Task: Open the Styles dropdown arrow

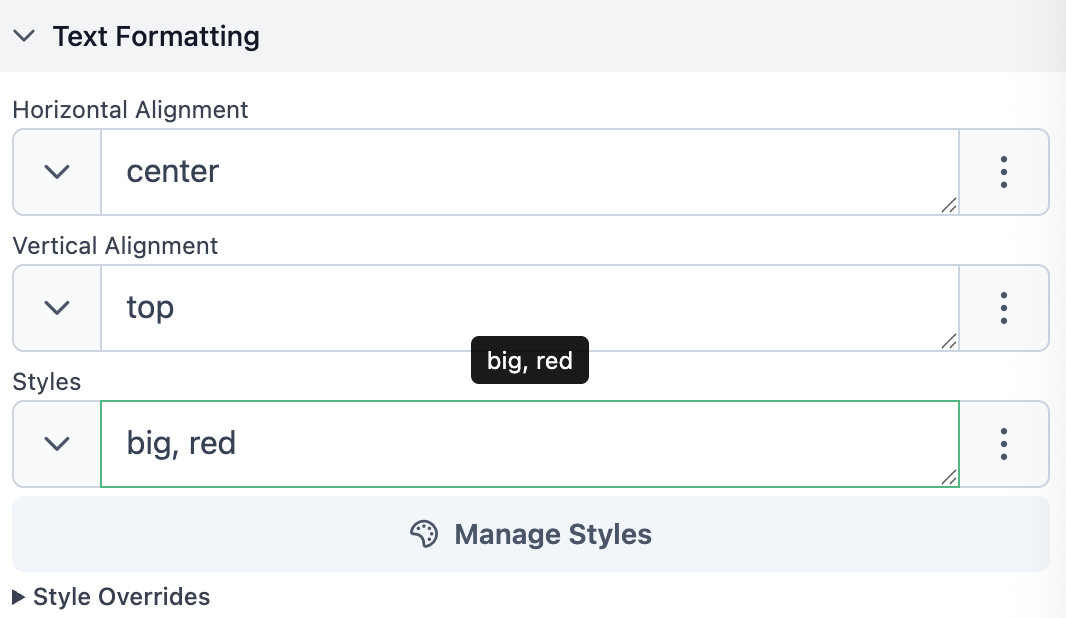Action: [x=57, y=444]
